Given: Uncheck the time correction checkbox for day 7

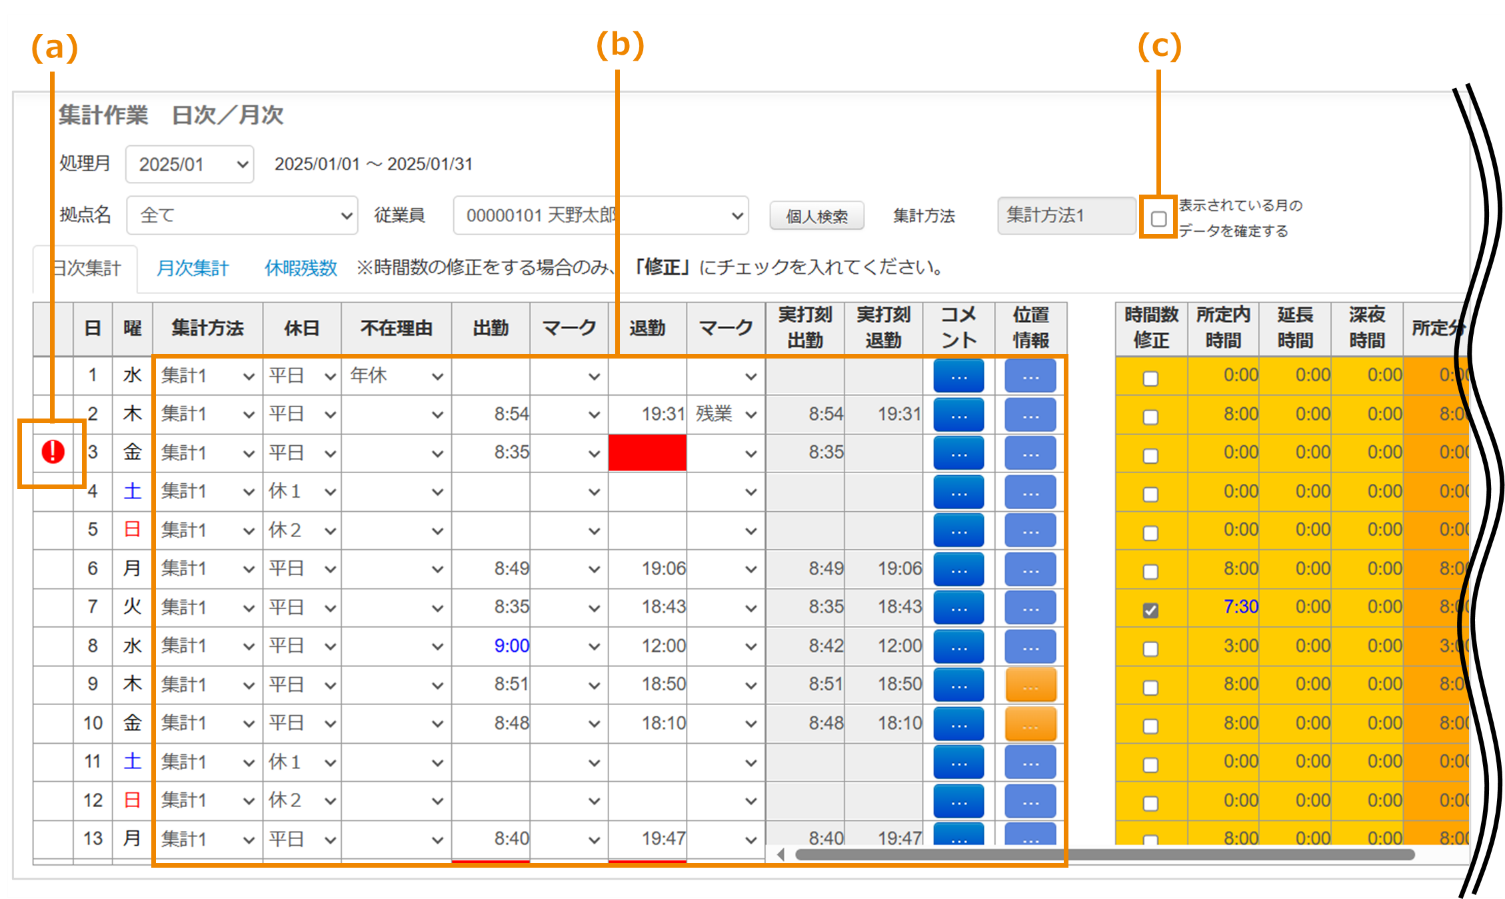Looking at the screenshot, I should pos(1151,610).
